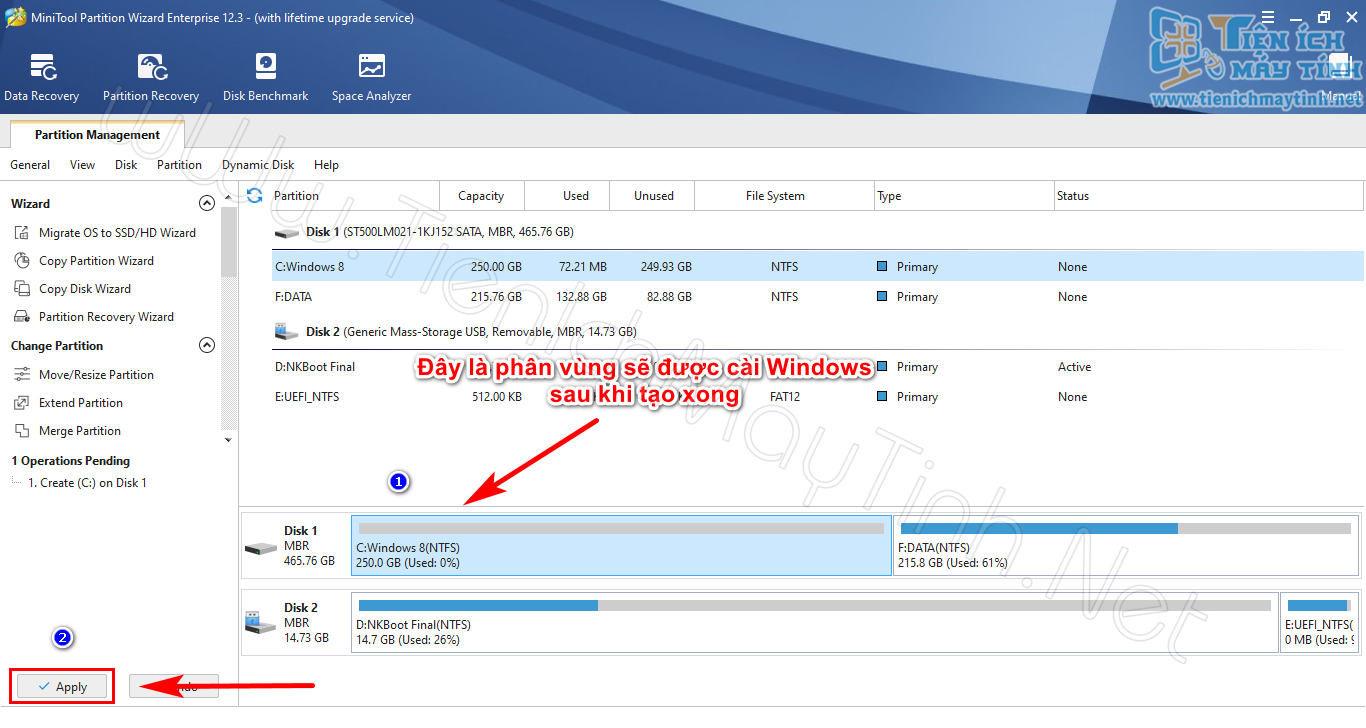Click the Disk 2 USB icon in the disk map
This screenshot has height=728, width=1366.
(261, 623)
